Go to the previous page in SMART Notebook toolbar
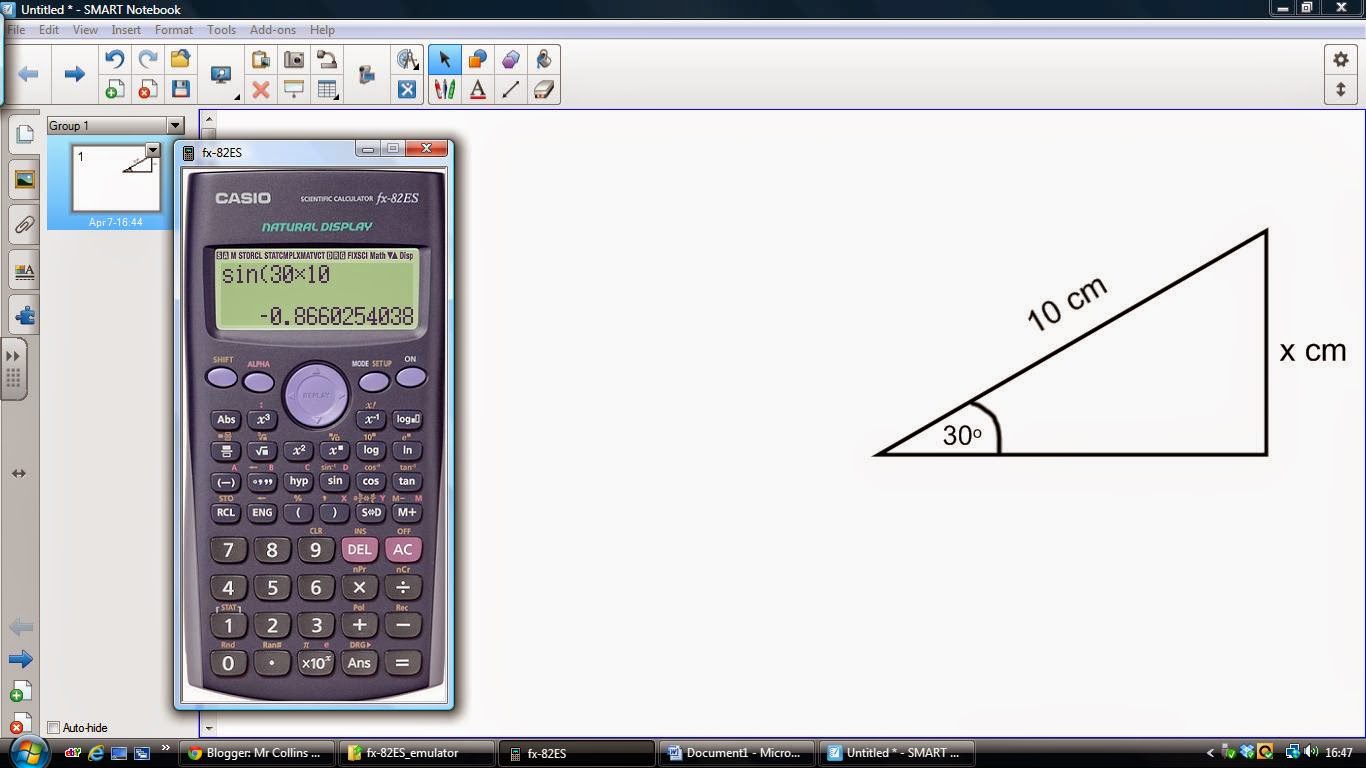Image resolution: width=1366 pixels, height=768 pixels. pos(28,74)
